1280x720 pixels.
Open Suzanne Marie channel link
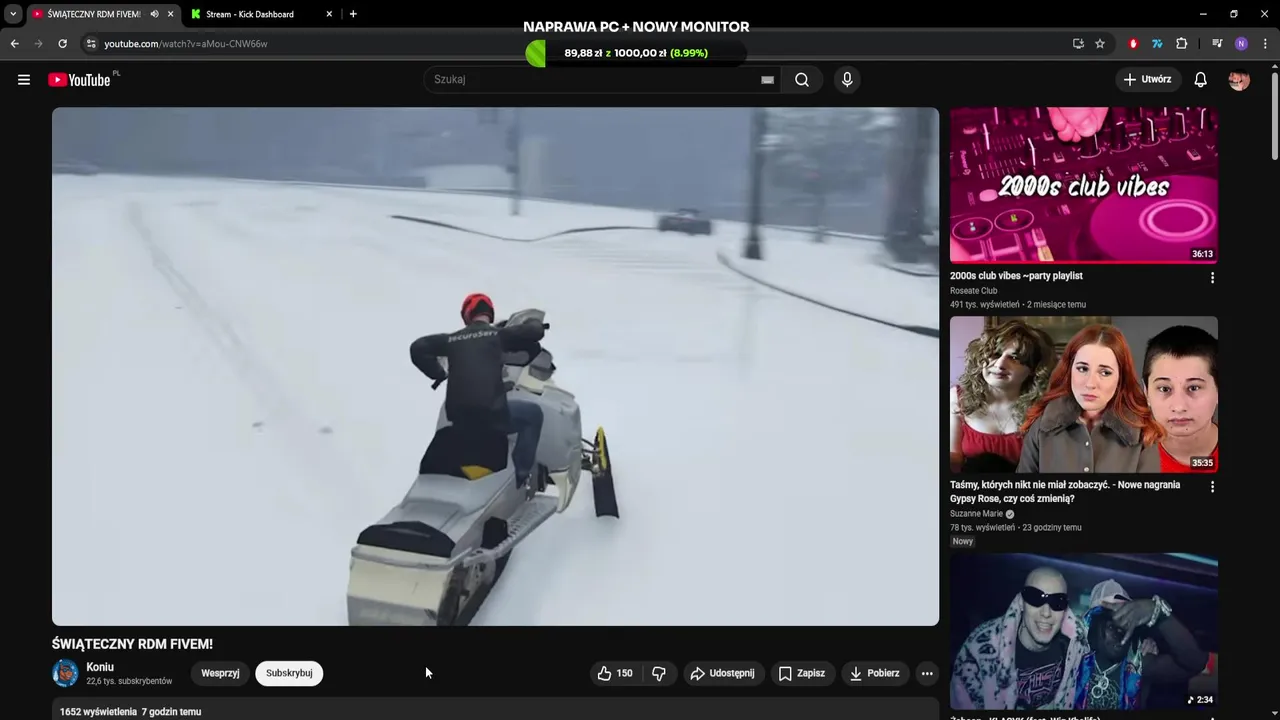click(x=976, y=514)
